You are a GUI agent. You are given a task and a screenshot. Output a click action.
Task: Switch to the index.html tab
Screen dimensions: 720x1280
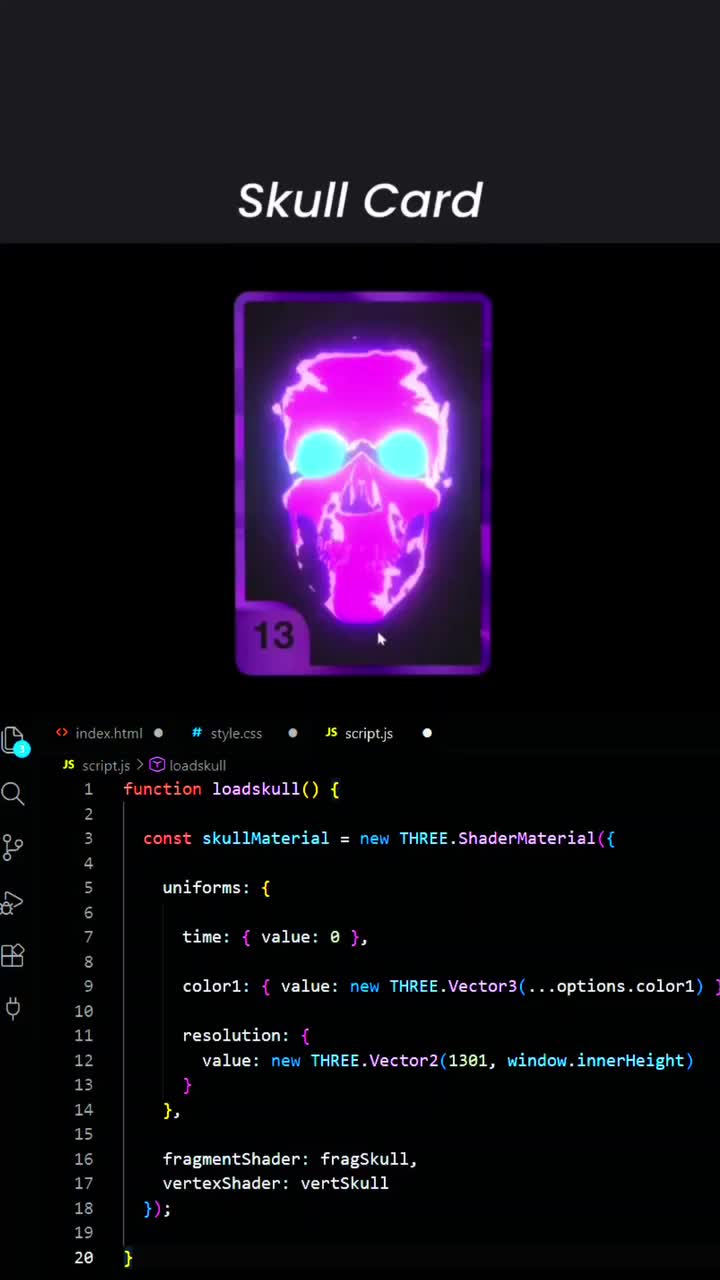(109, 733)
